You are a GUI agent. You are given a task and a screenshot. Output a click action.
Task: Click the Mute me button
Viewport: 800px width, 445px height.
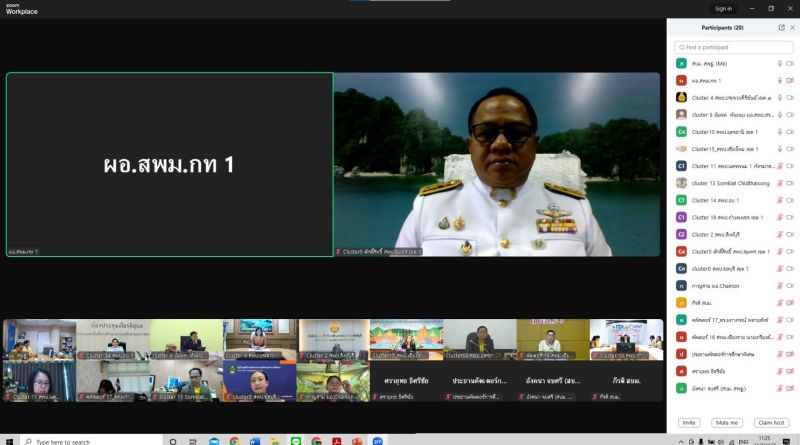(x=727, y=423)
